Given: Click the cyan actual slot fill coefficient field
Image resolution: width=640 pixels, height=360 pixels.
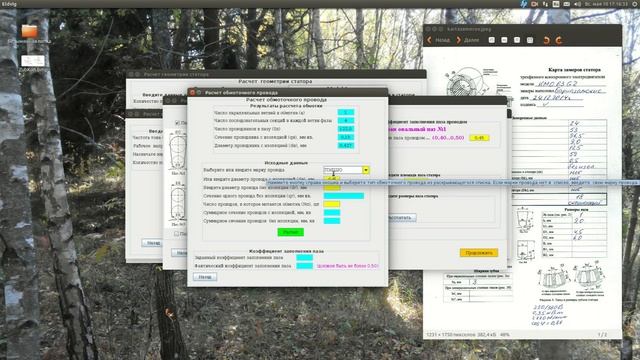Looking at the screenshot, I should click(x=304, y=266).
